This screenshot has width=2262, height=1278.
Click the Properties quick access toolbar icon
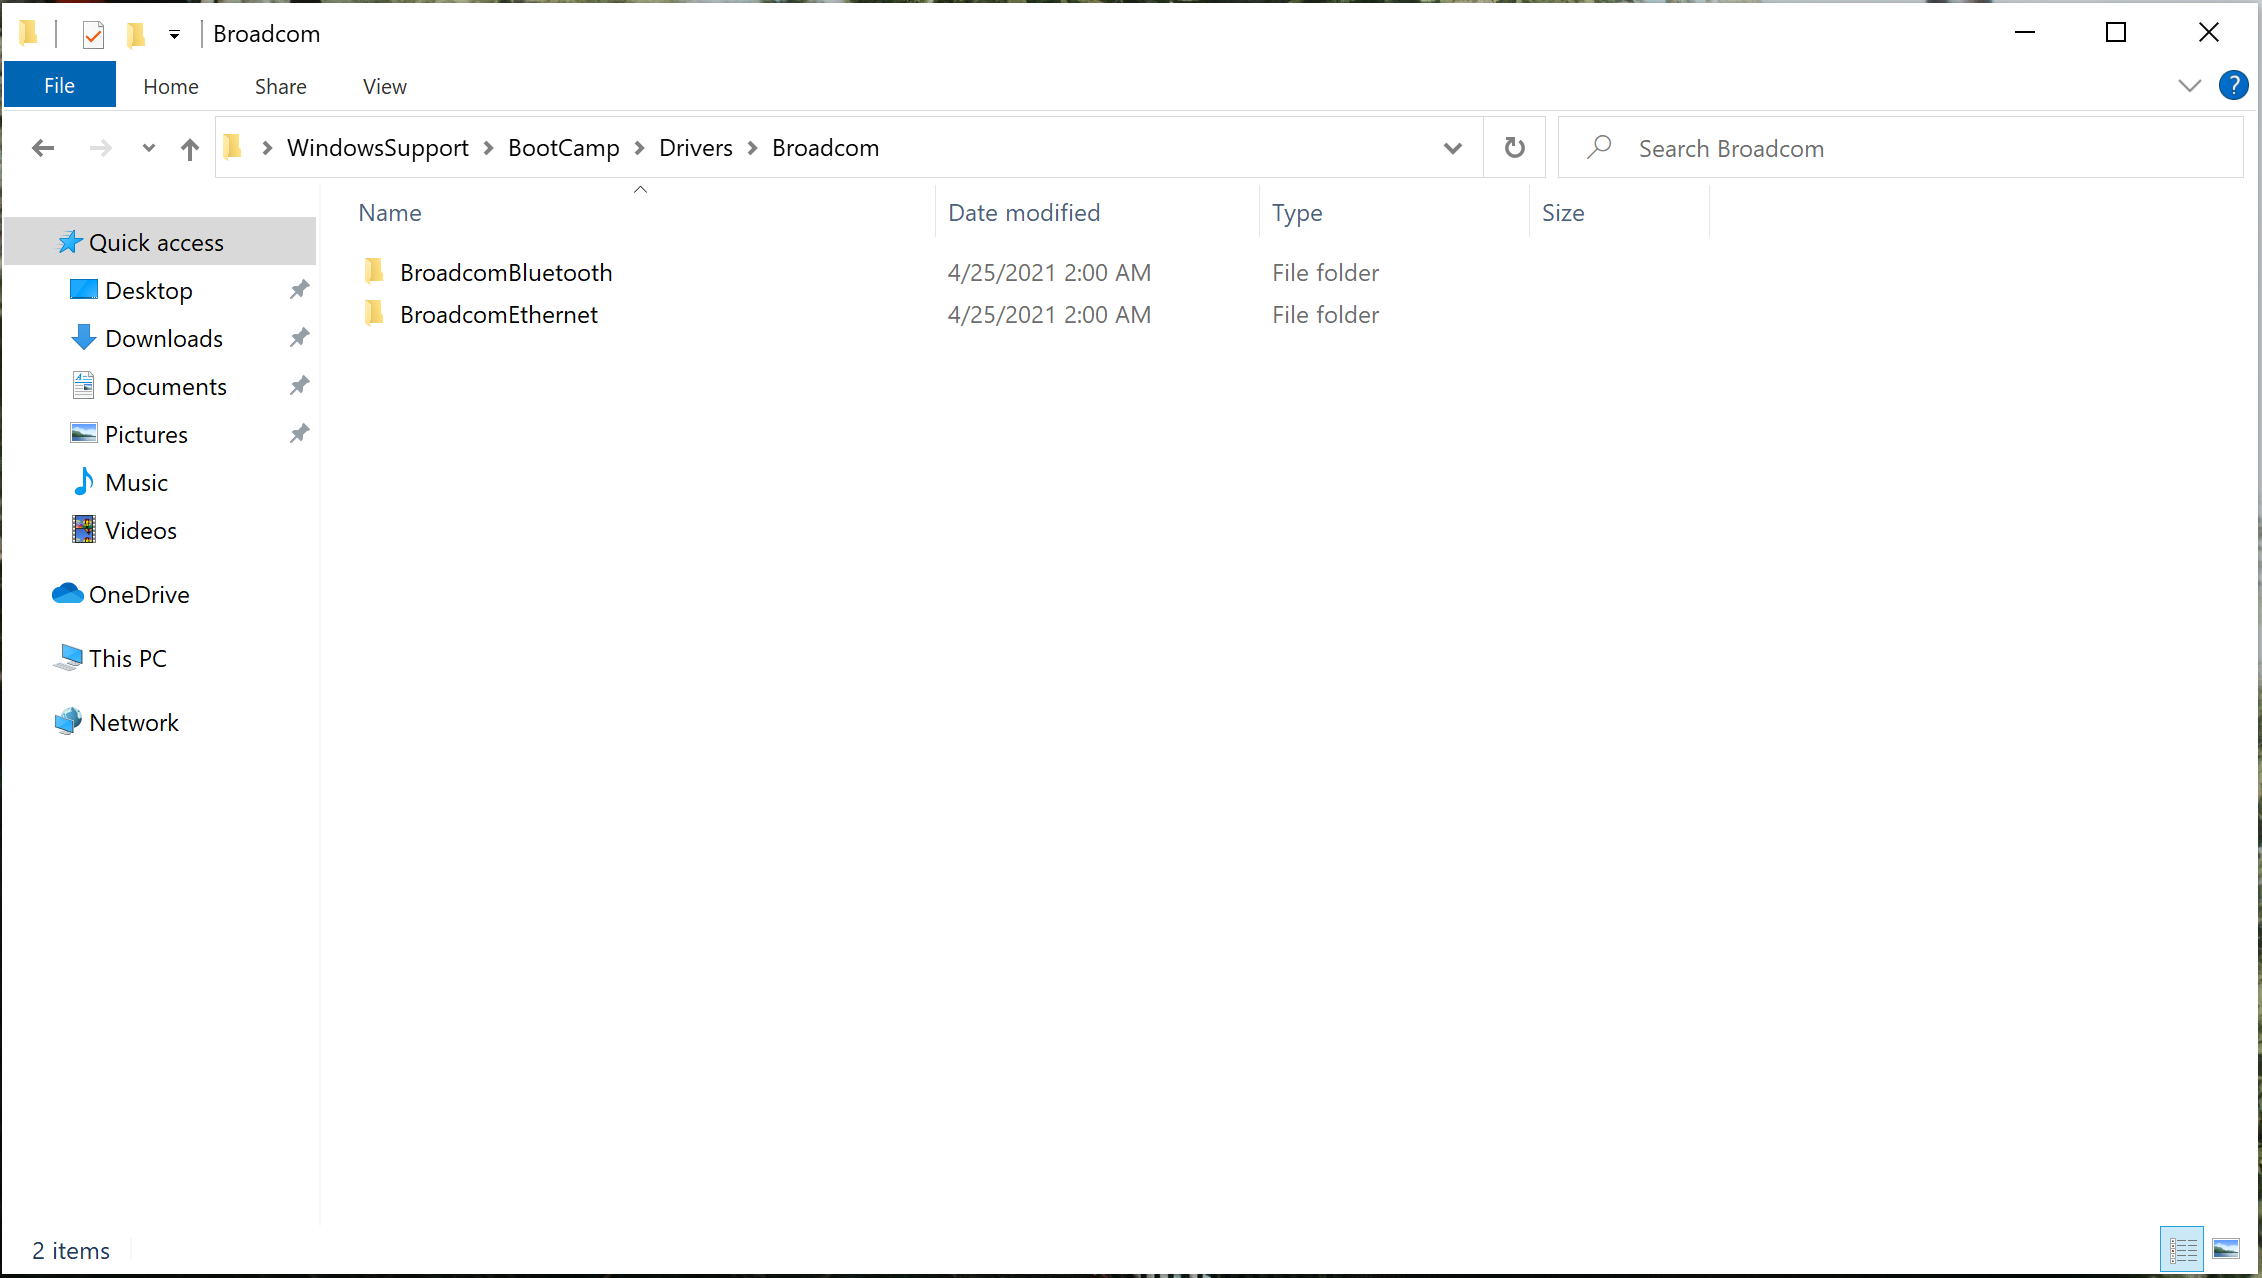click(93, 35)
